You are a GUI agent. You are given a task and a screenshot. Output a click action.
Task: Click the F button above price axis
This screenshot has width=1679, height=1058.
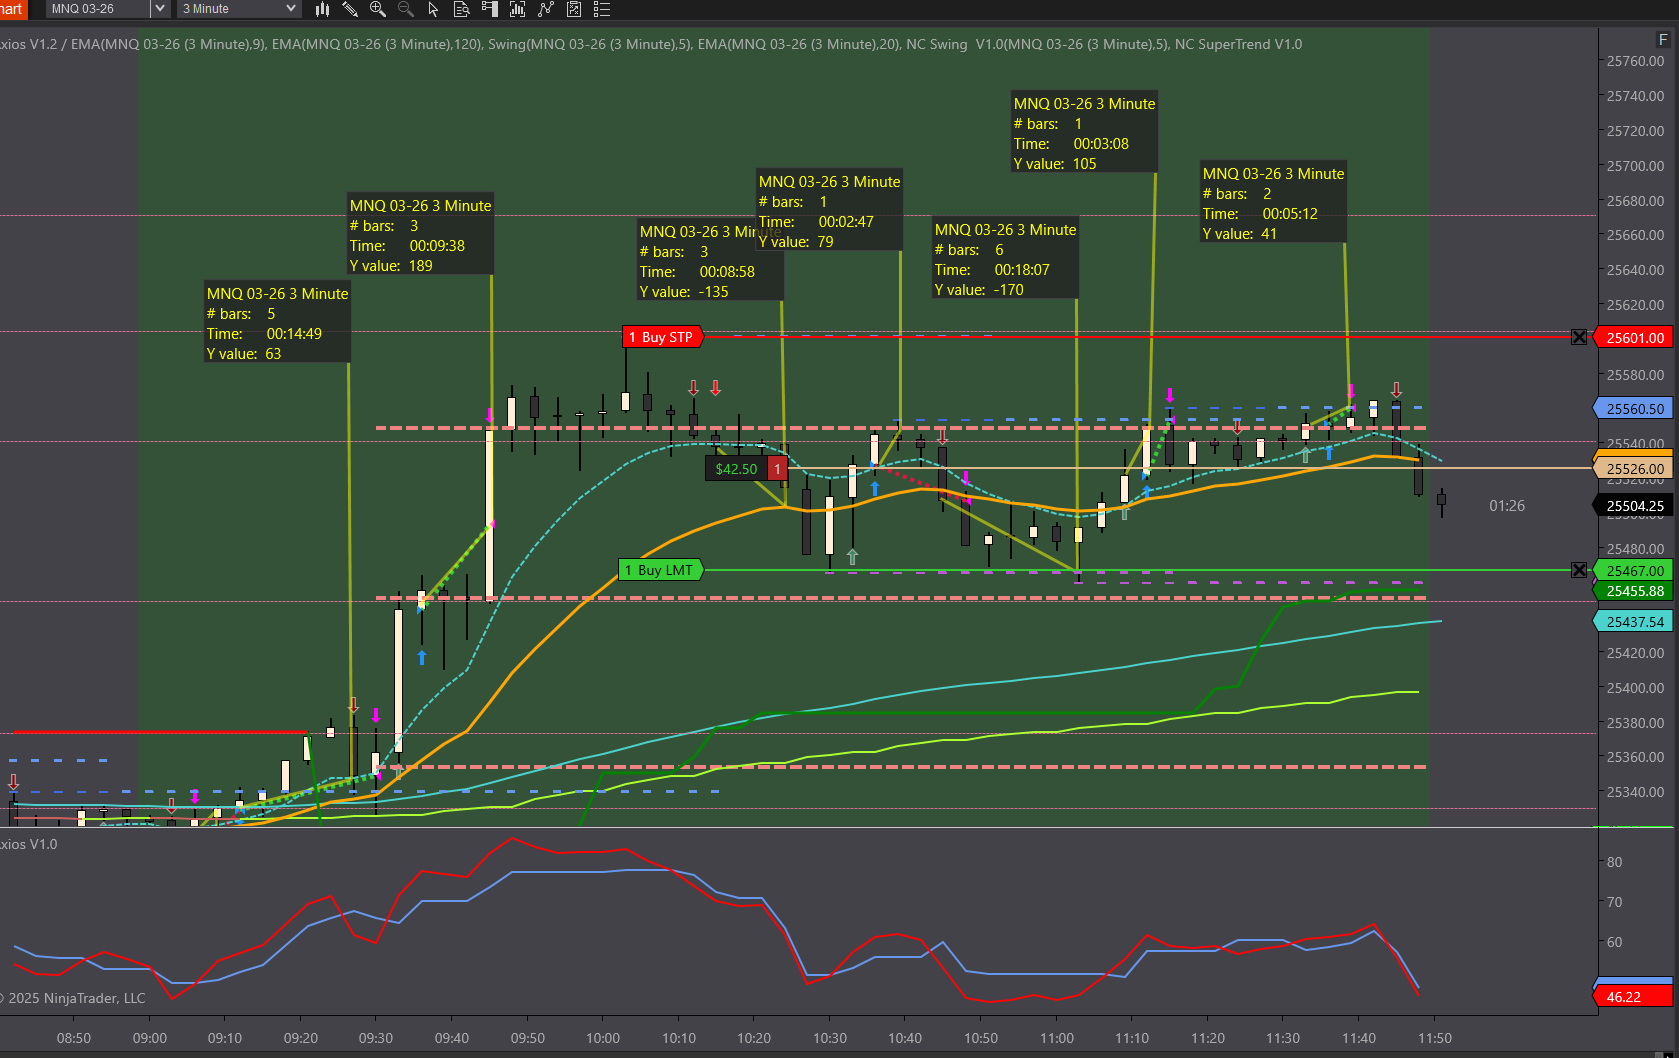(x=1663, y=40)
